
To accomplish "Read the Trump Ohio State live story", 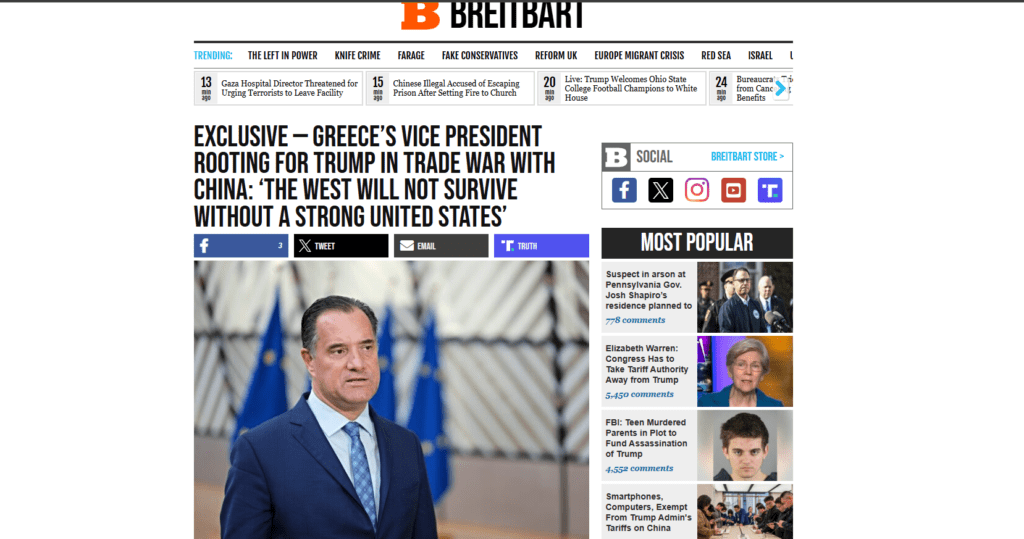I will 631,88.
